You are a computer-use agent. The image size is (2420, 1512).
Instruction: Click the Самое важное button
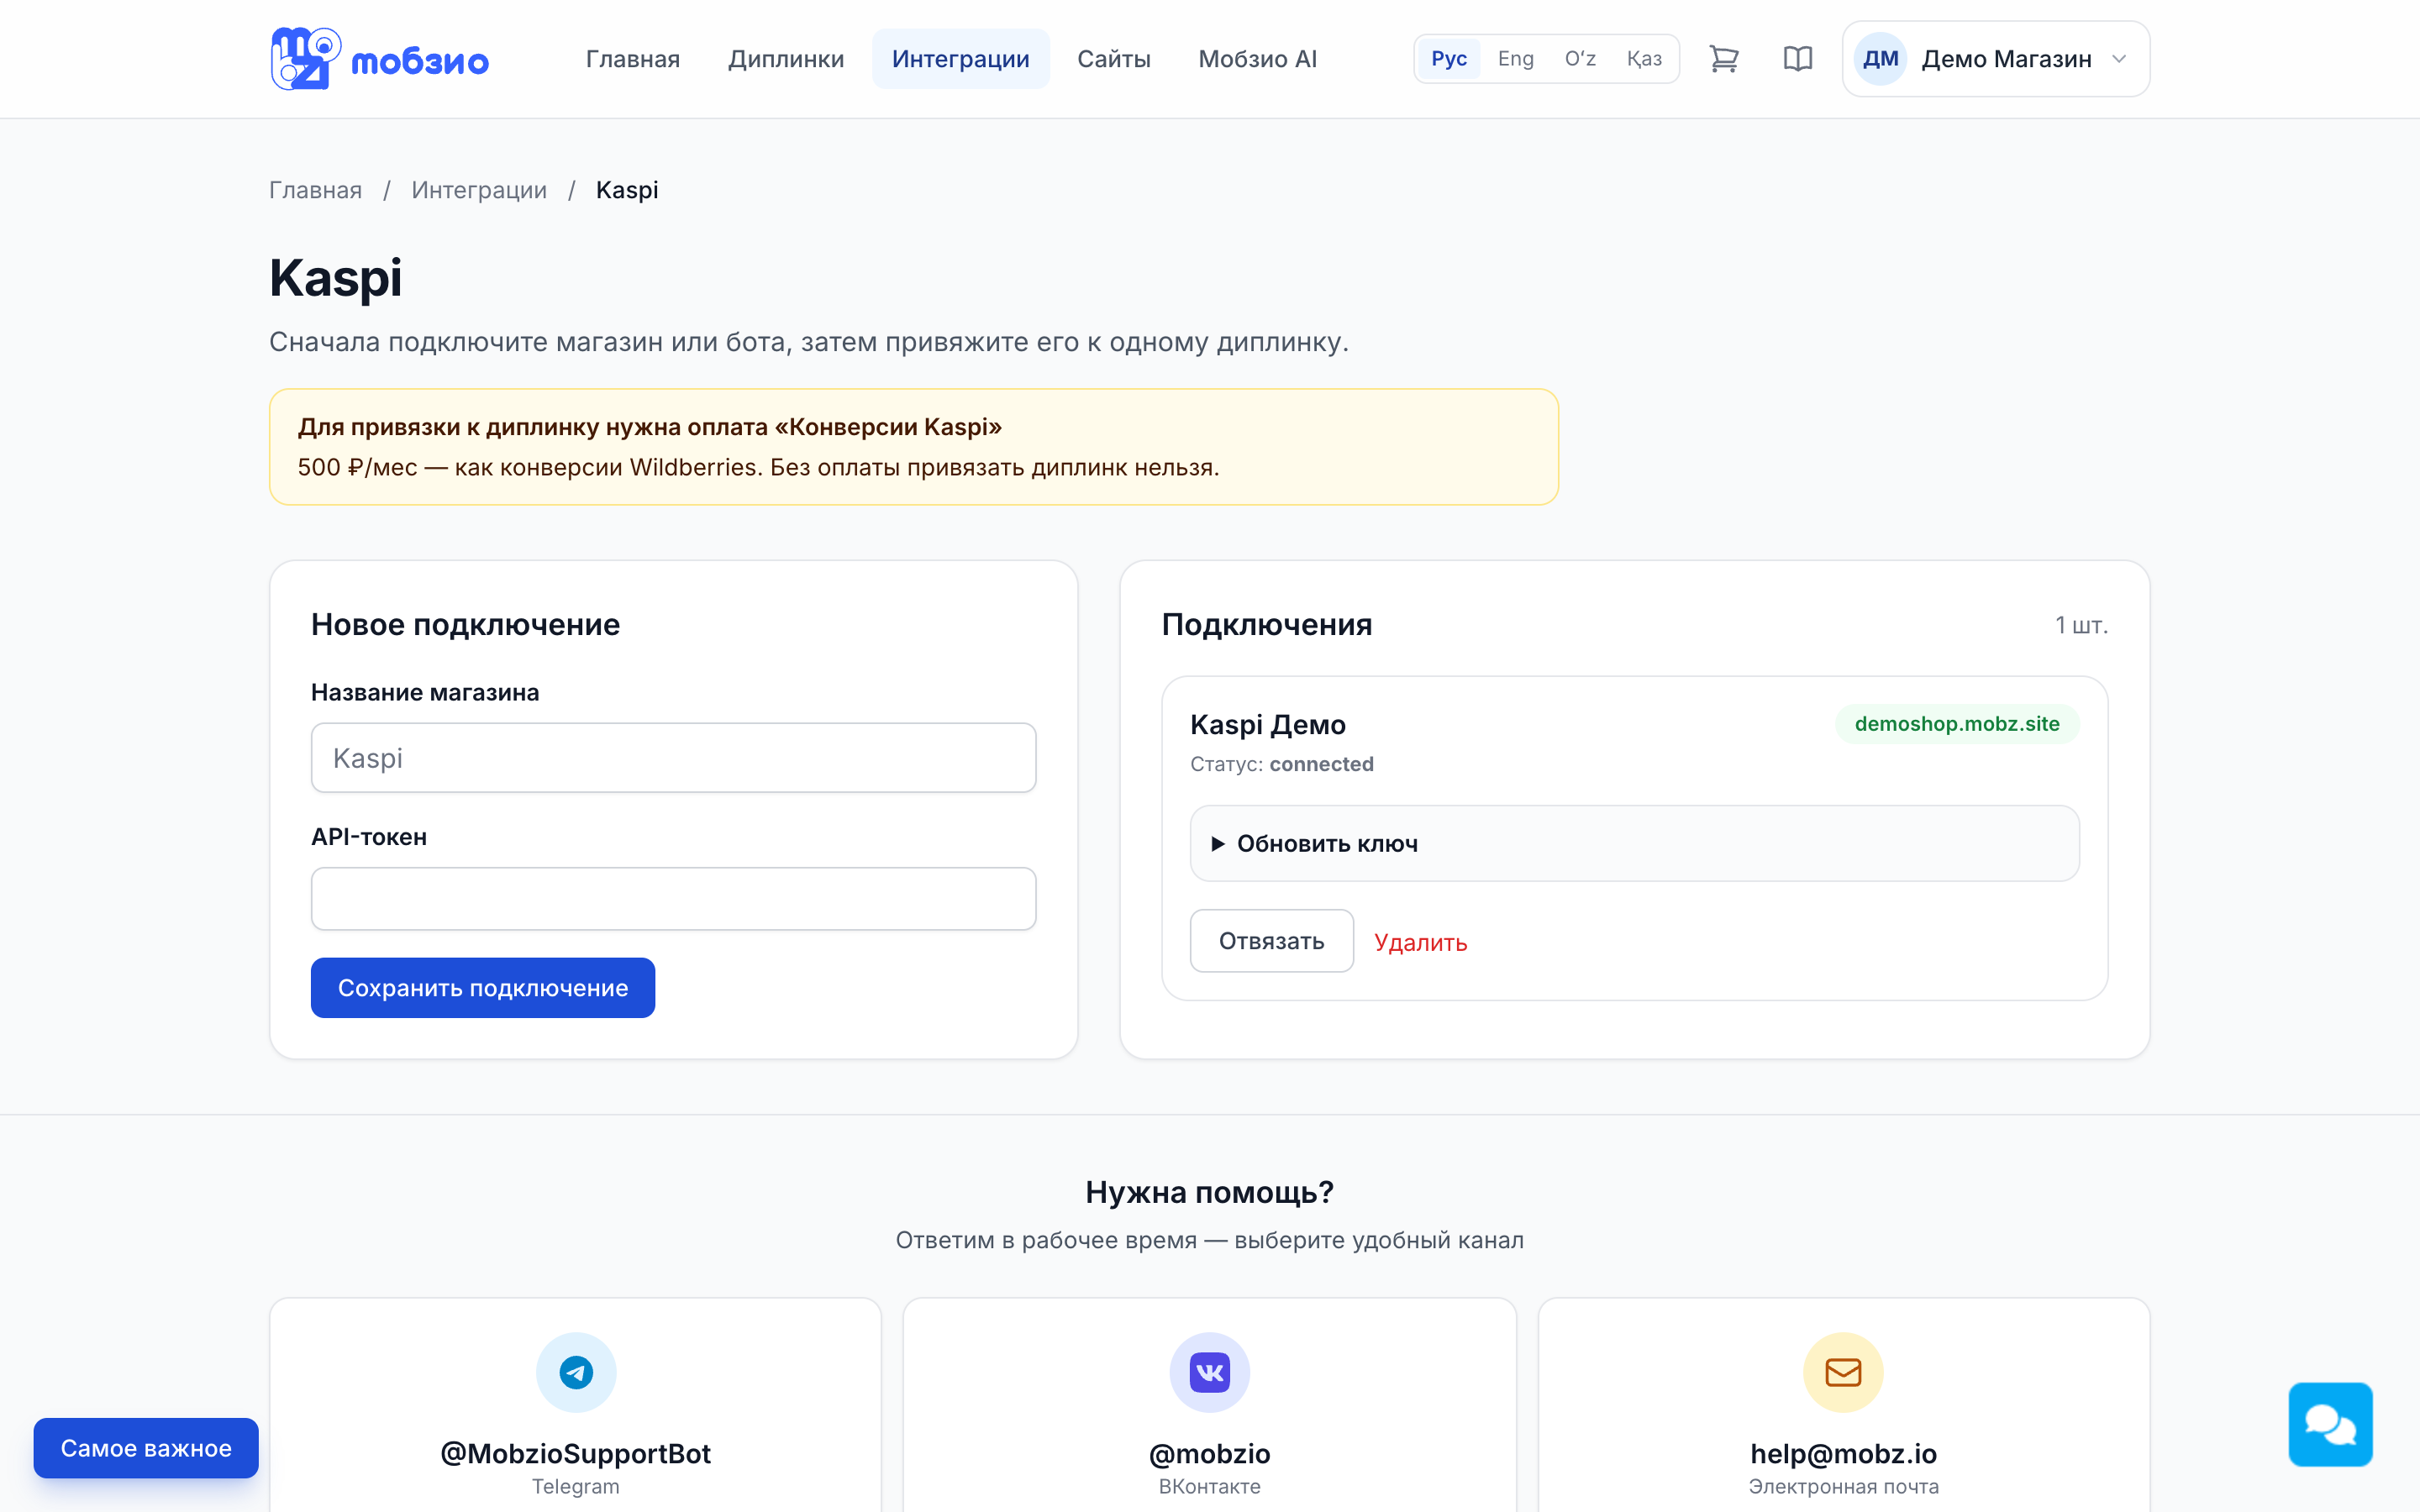tap(146, 1447)
